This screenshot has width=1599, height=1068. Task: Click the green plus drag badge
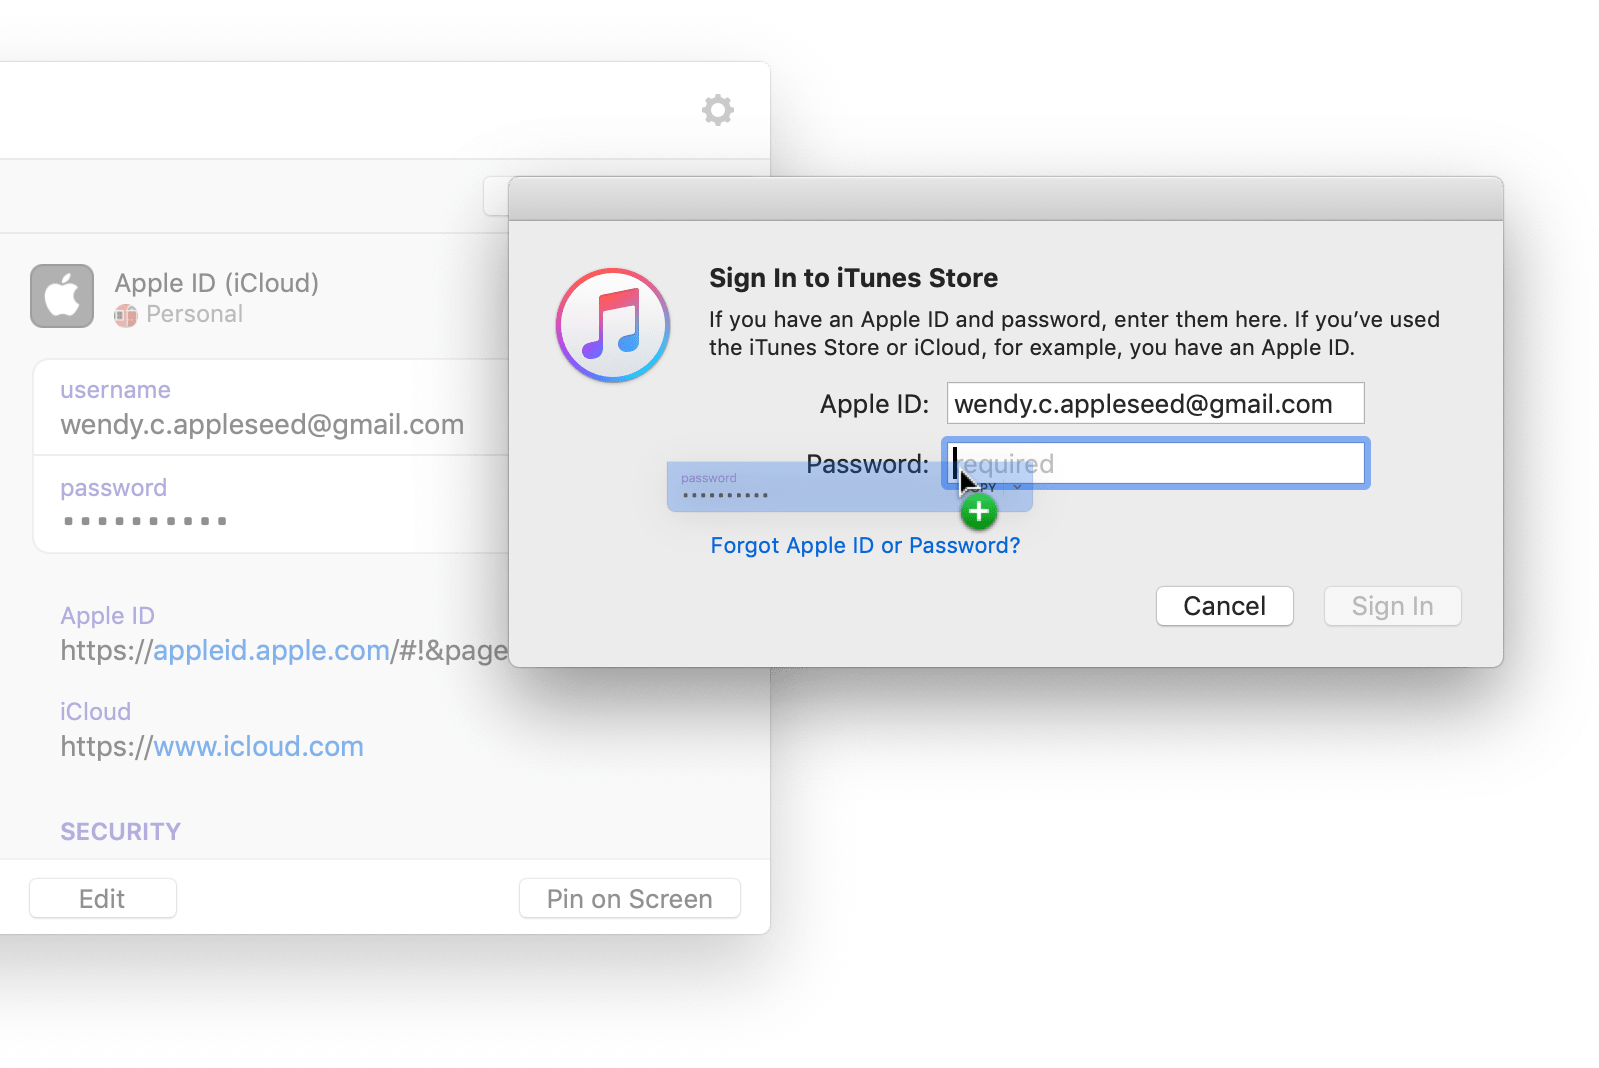(x=979, y=512)
